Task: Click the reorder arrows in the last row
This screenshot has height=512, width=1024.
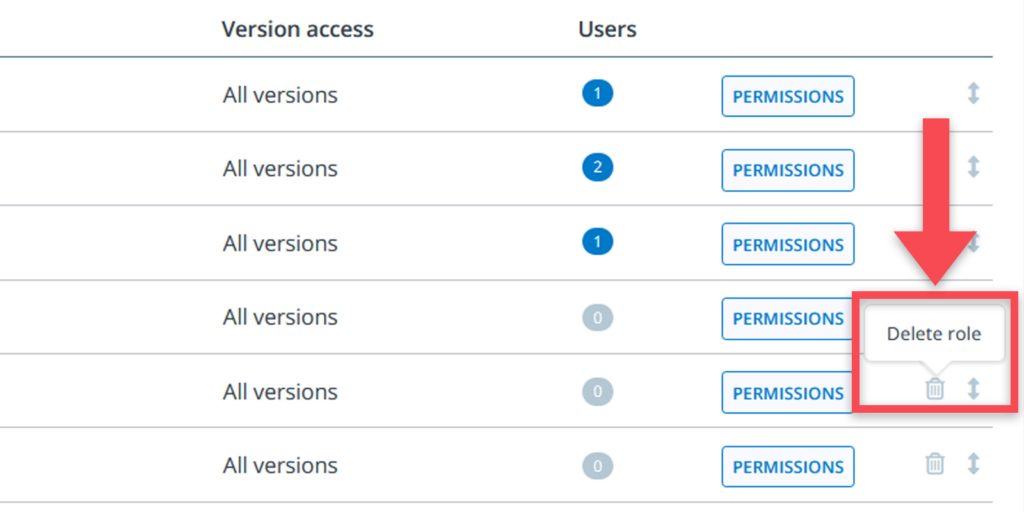Action: [973, 463]
